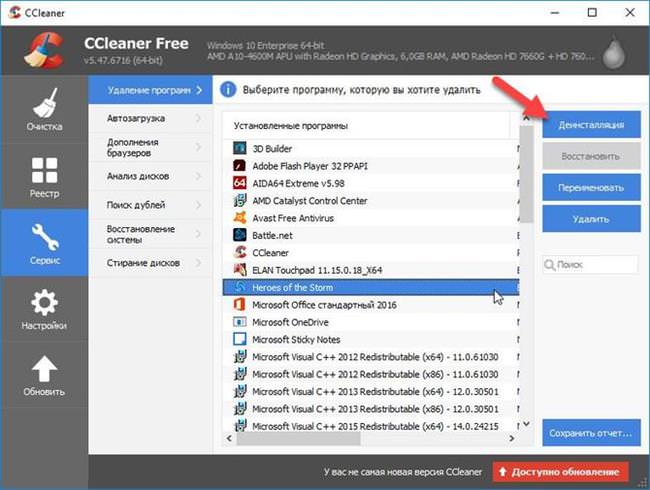650x490 pixels.
Task: Open the Очистка cleaner section
Action: tap(44, 110)
